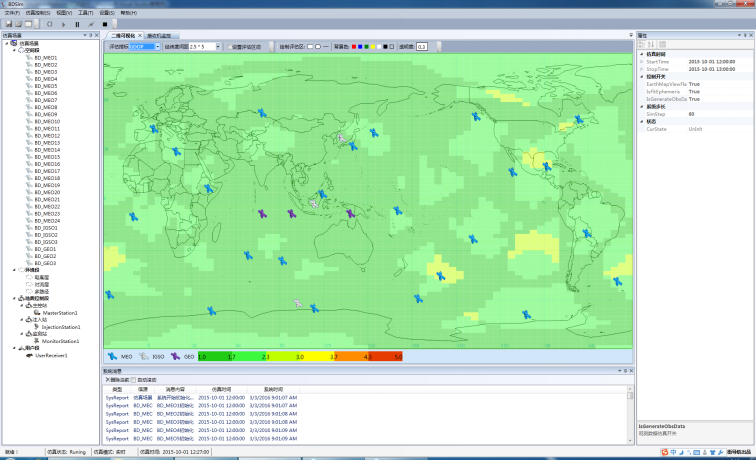Pause simulation with the pause button
Viewport: 756px width, 460px height.
77,24
